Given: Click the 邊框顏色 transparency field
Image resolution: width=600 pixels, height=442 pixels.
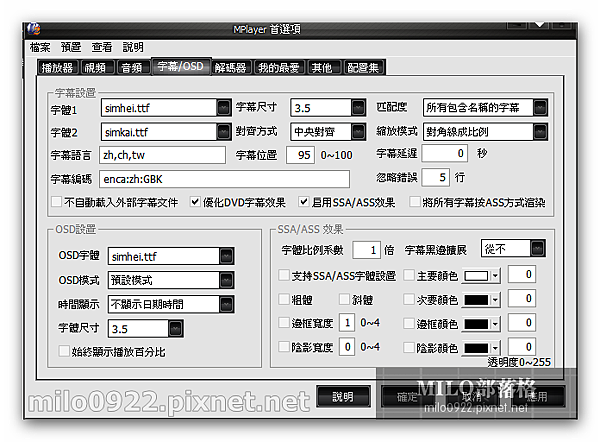Looking at the screenshot, I should [x=522, y=323].
